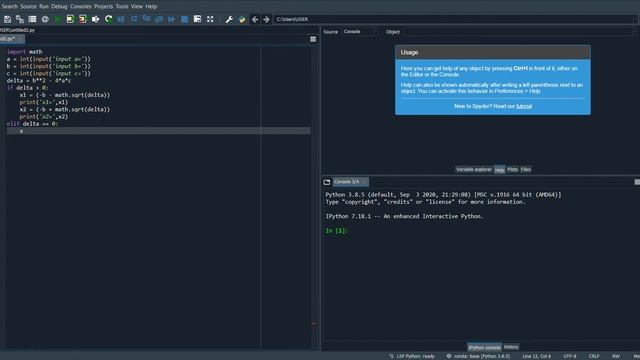Open the Help menu
Viewport: 640px width, 360px height.
151,7
